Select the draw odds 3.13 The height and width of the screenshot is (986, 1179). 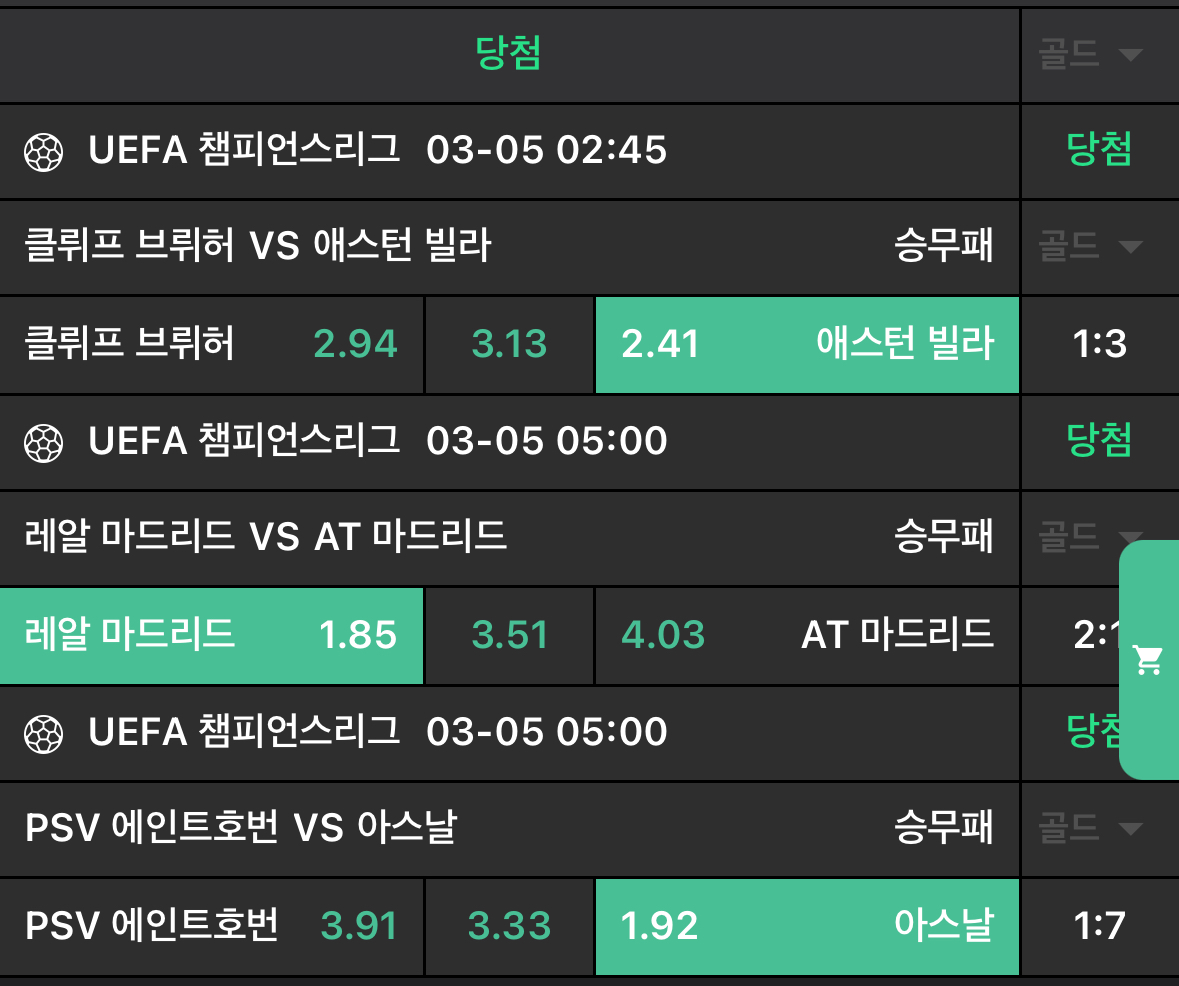(509, 345)
